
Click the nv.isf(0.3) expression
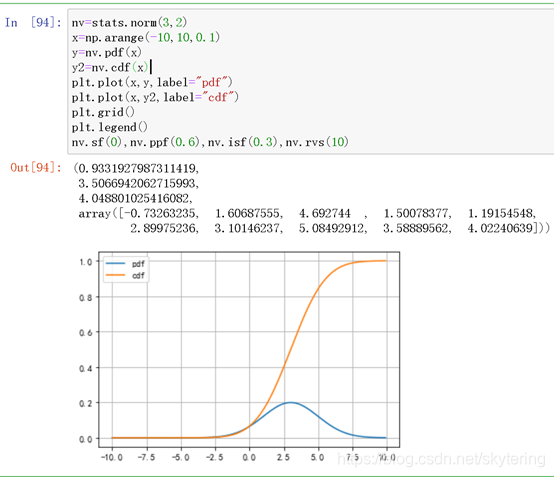[x=243, y=142]
